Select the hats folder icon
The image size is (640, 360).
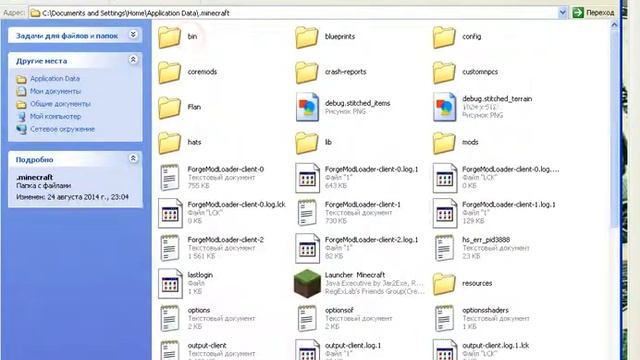coord(169,142)
